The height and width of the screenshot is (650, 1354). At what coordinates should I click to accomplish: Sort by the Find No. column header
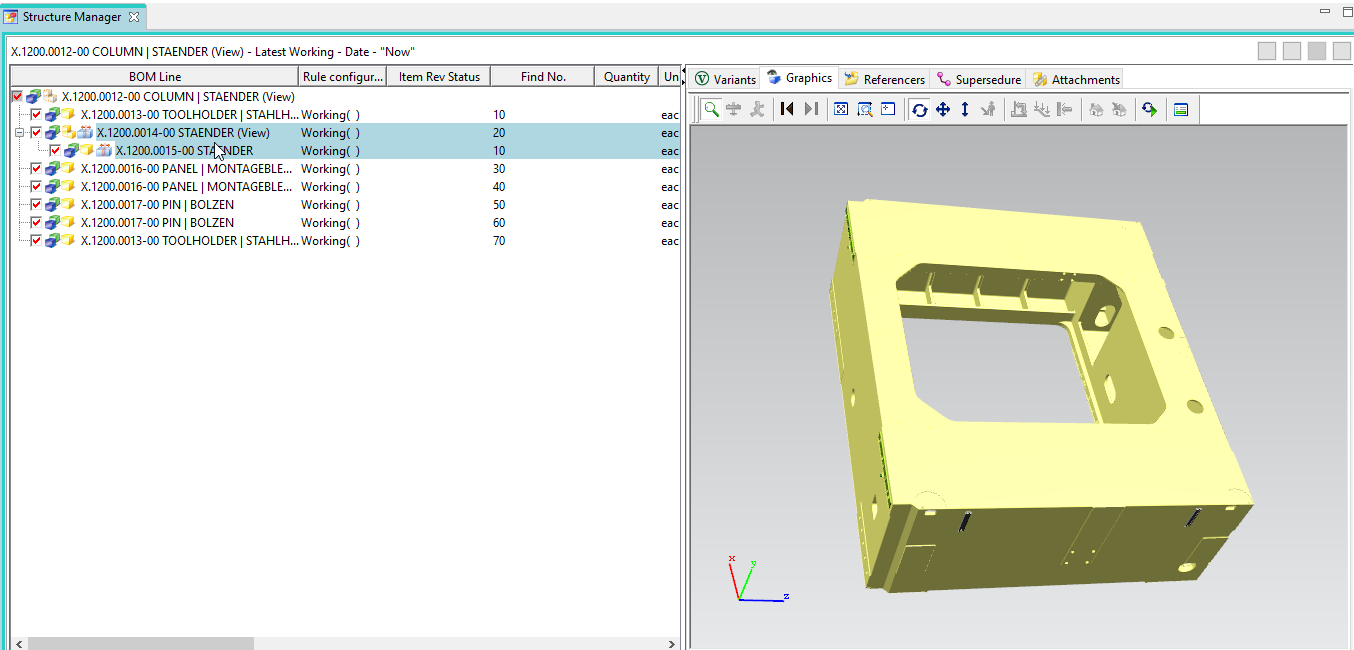[x=543, y=77]
